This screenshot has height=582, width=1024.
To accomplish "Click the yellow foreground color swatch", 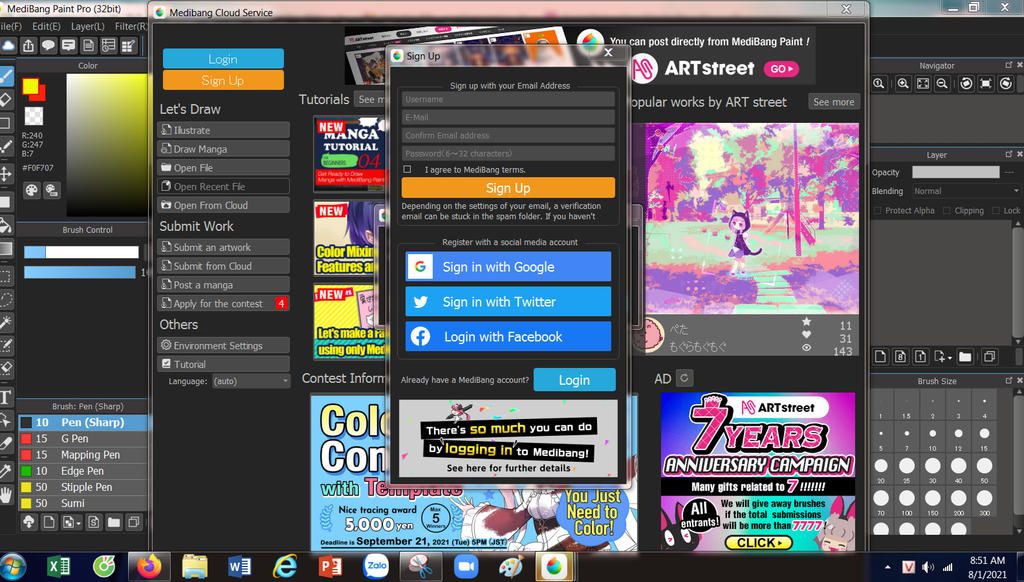I will [x=30, y=86].
